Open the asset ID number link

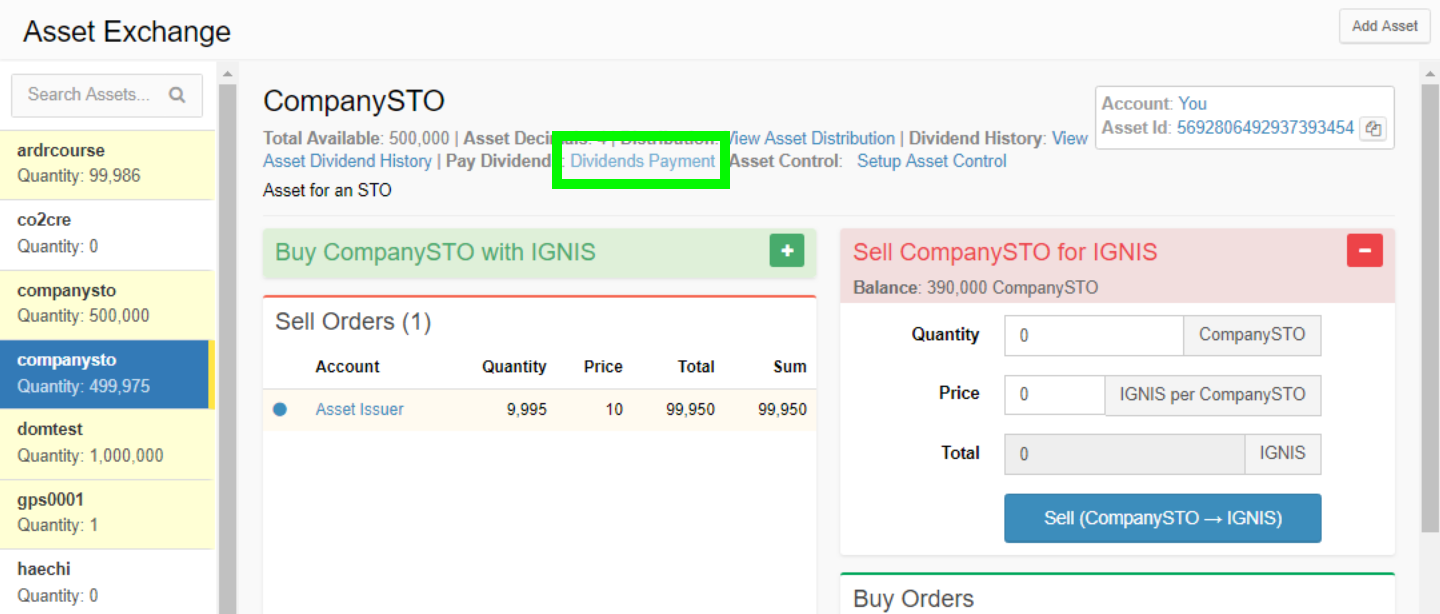click(1264, 128)
